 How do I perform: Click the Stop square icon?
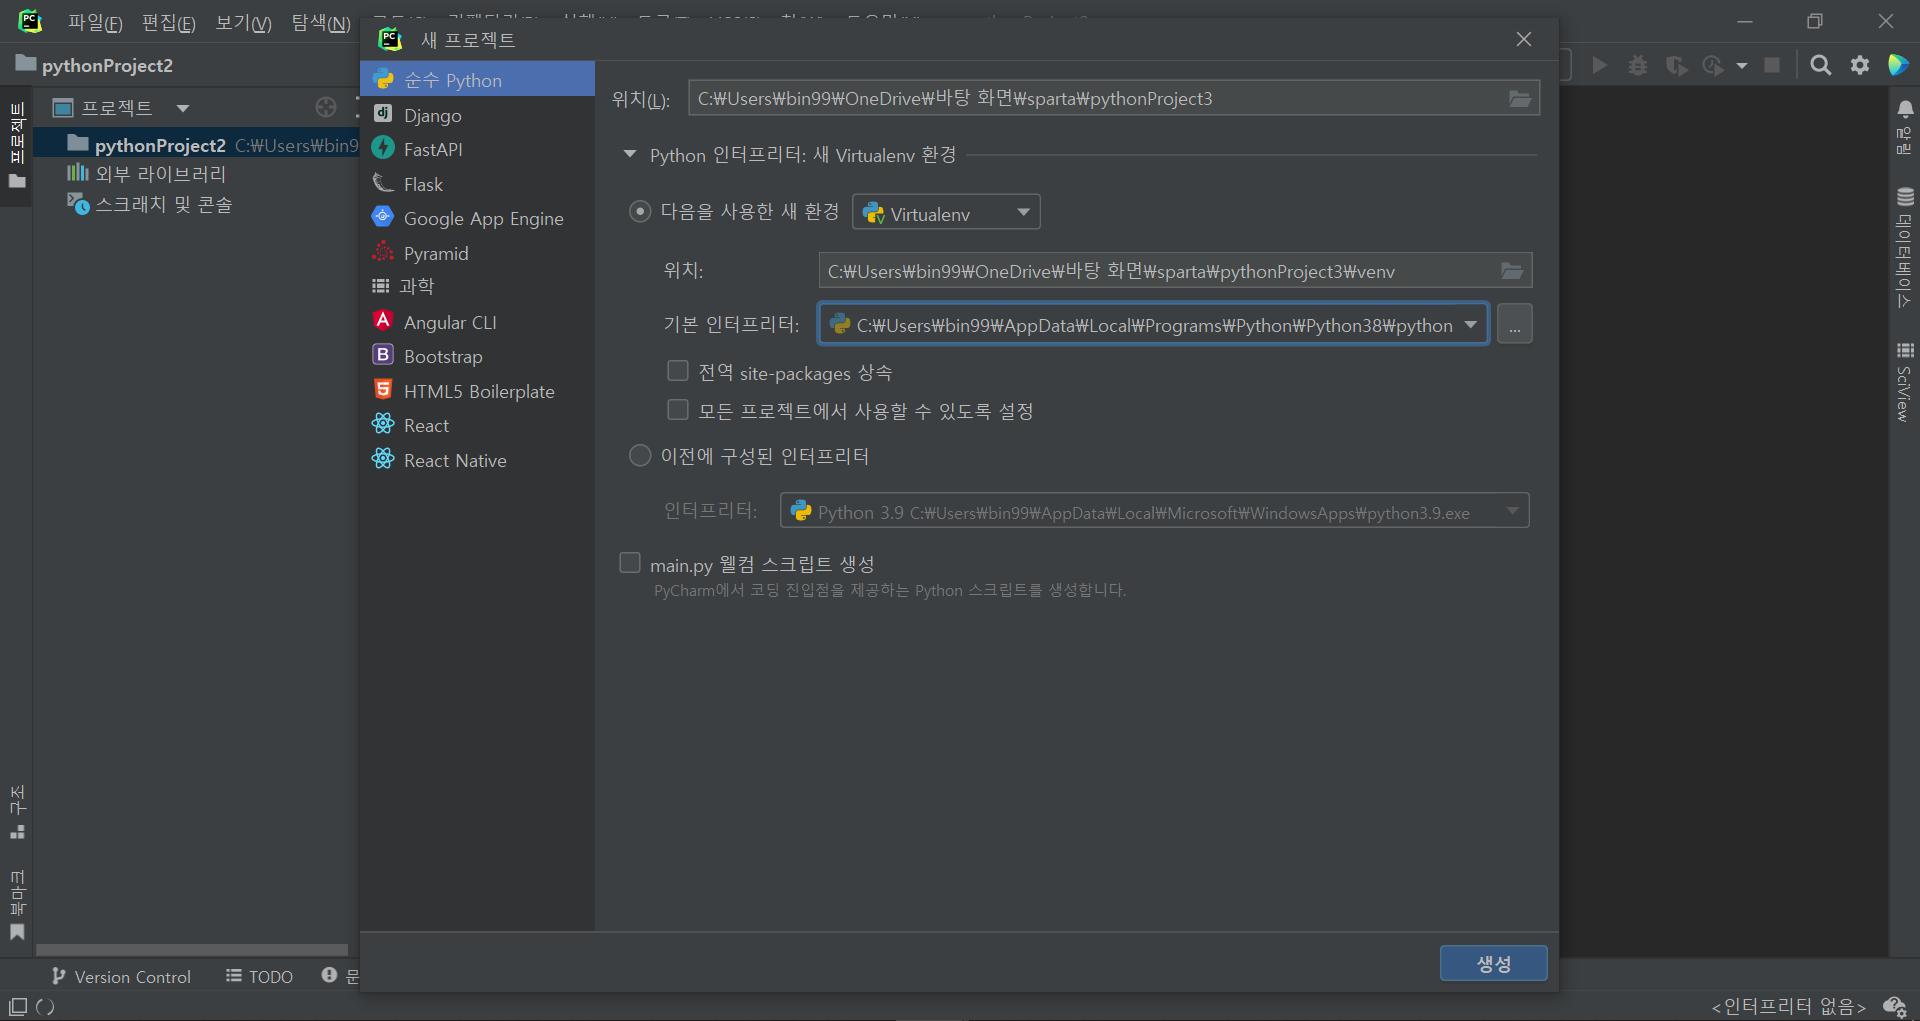point(1772,65)
